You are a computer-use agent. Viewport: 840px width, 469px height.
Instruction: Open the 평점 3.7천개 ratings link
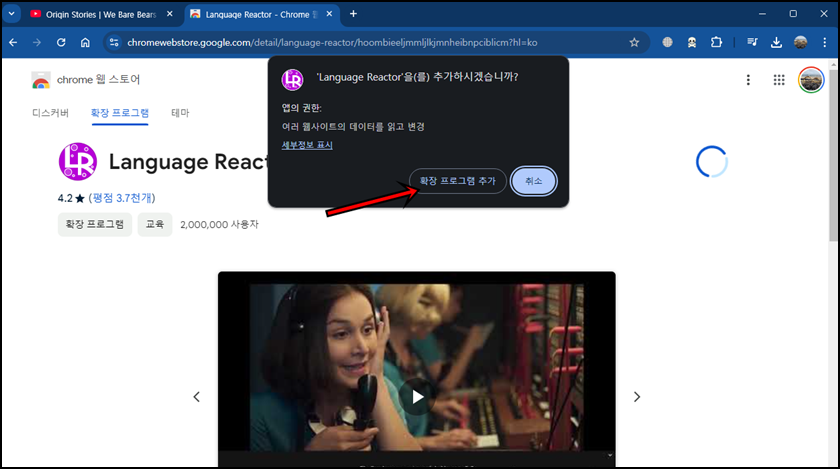[122, 198]
